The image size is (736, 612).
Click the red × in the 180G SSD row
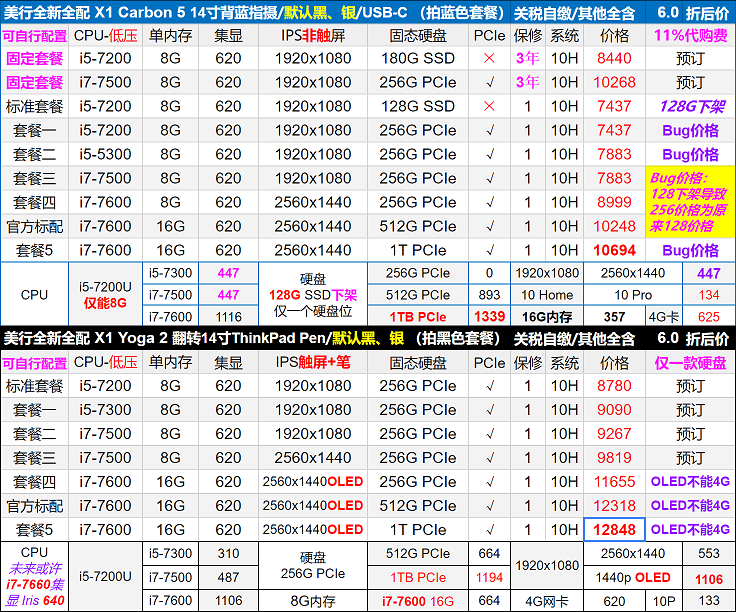point(489,58)
